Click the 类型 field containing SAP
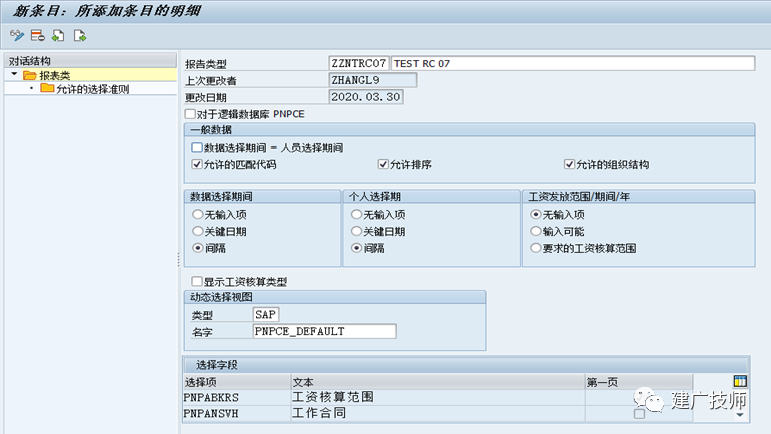 266,315
